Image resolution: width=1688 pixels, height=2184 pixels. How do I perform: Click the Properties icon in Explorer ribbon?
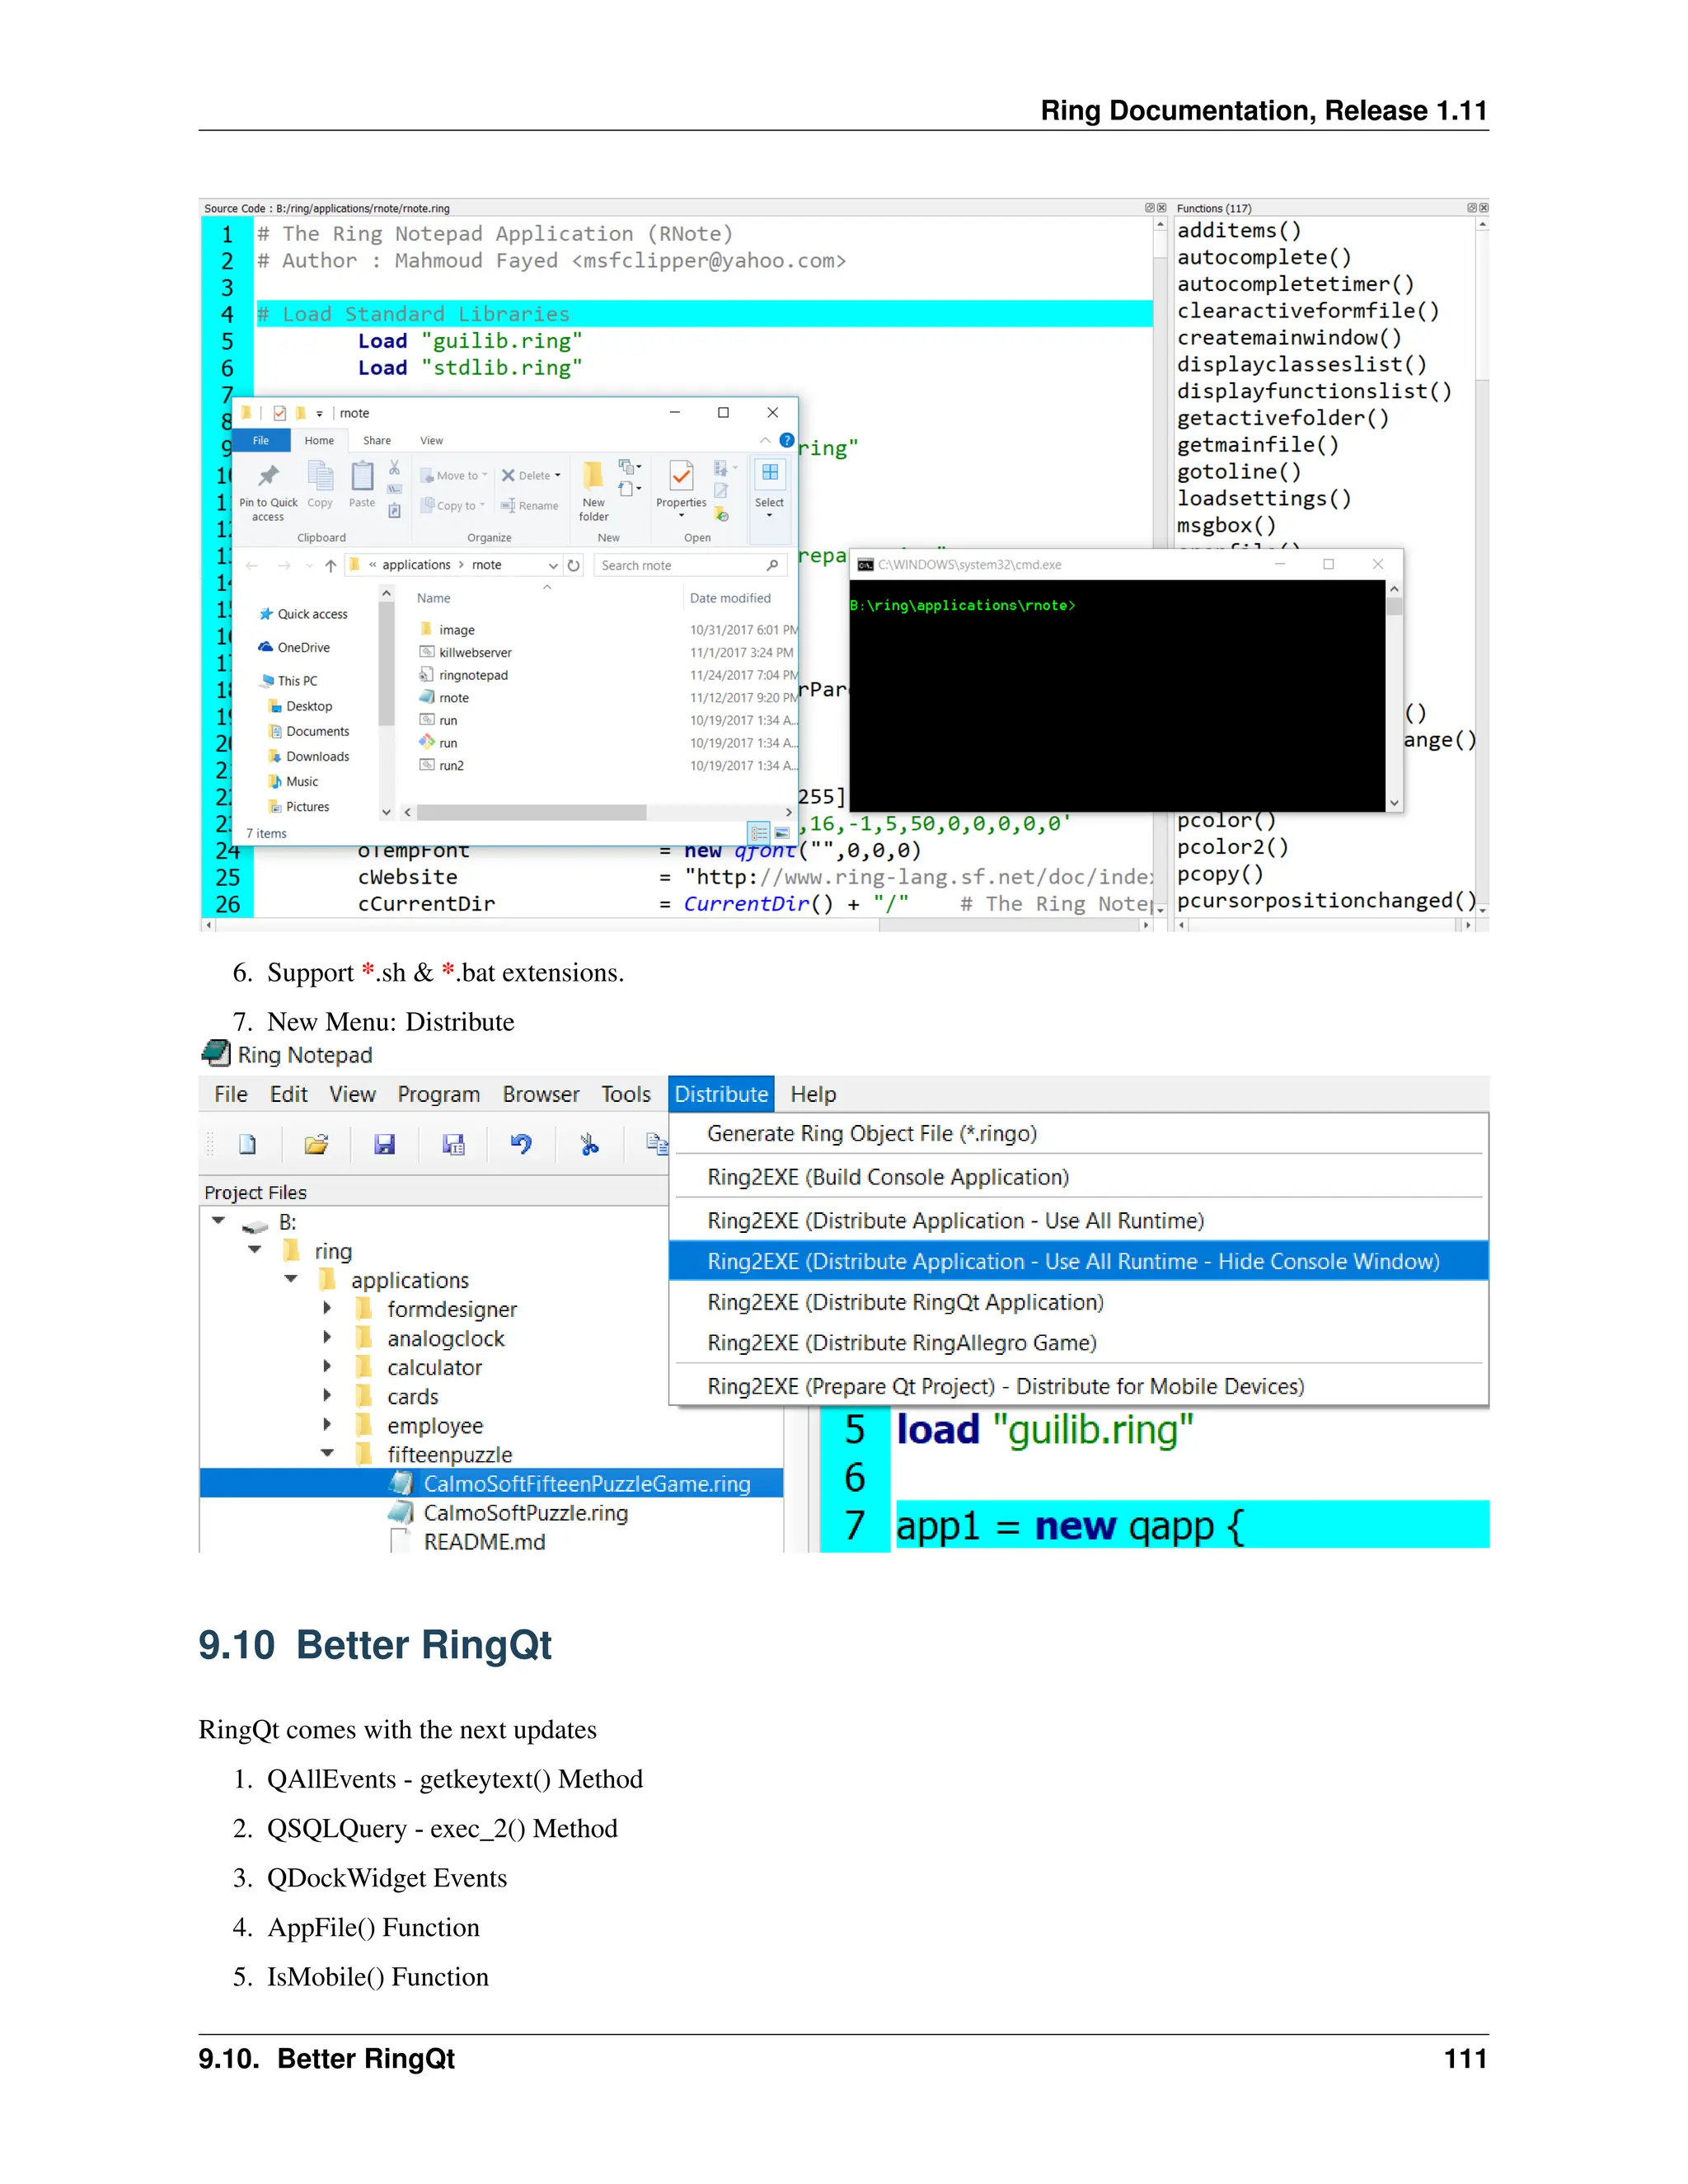click(x=681, y=477)
